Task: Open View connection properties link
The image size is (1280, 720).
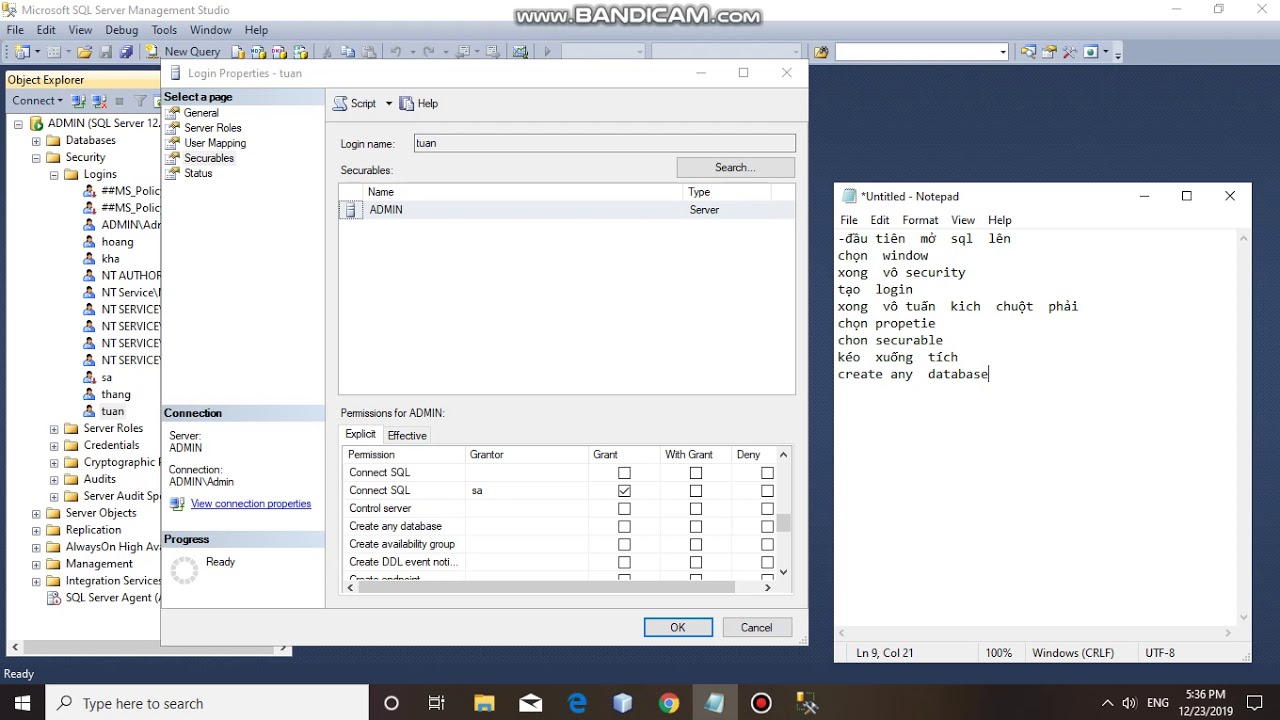Action: 251,504
